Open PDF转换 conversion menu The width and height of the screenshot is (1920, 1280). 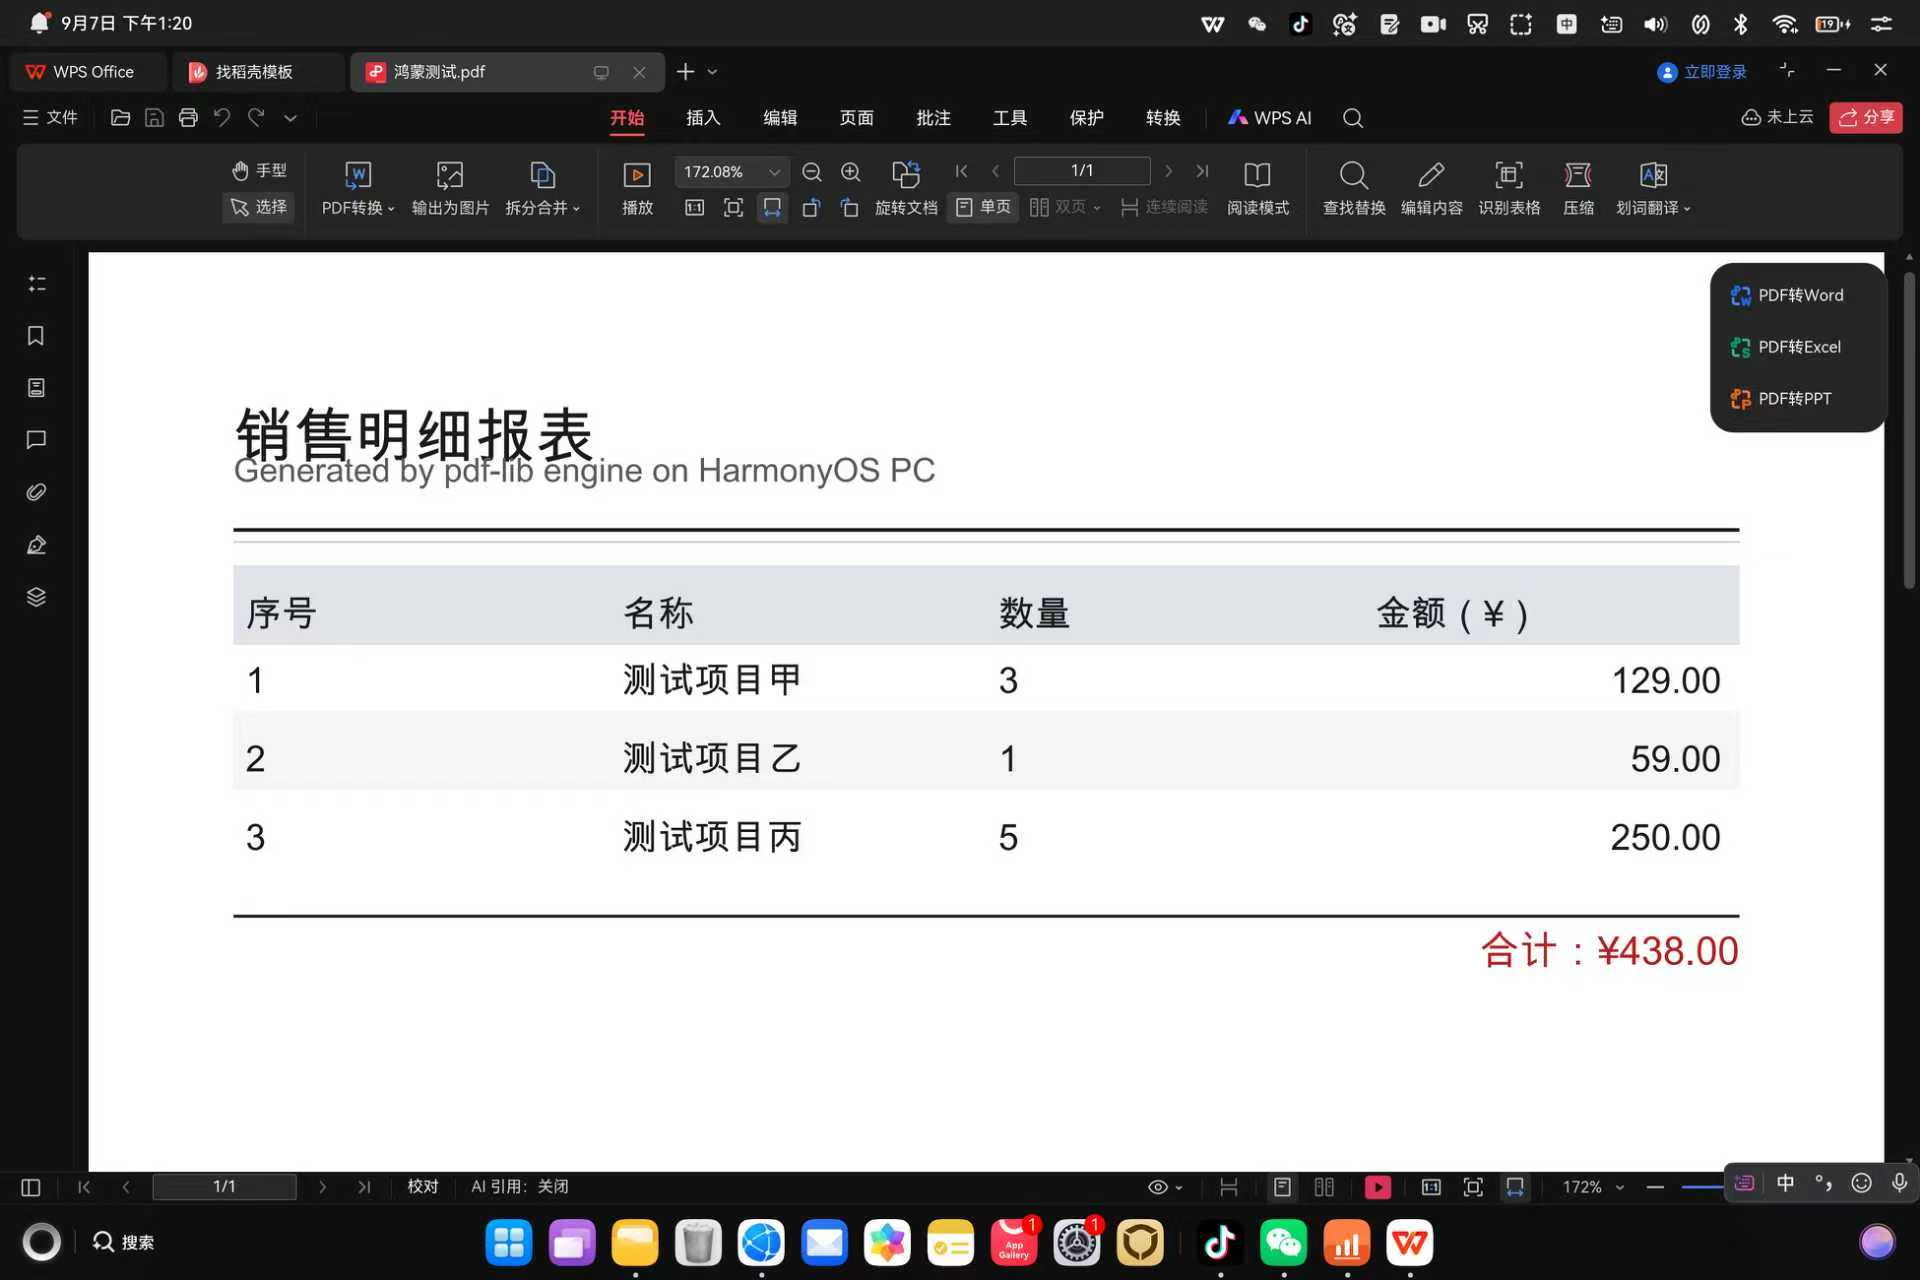[x=358, y=189]
